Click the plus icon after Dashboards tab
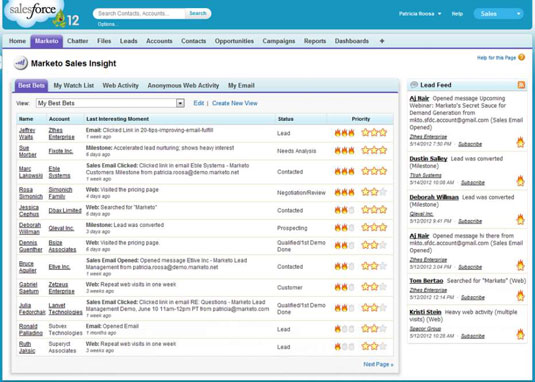 [x=382, y=41]
